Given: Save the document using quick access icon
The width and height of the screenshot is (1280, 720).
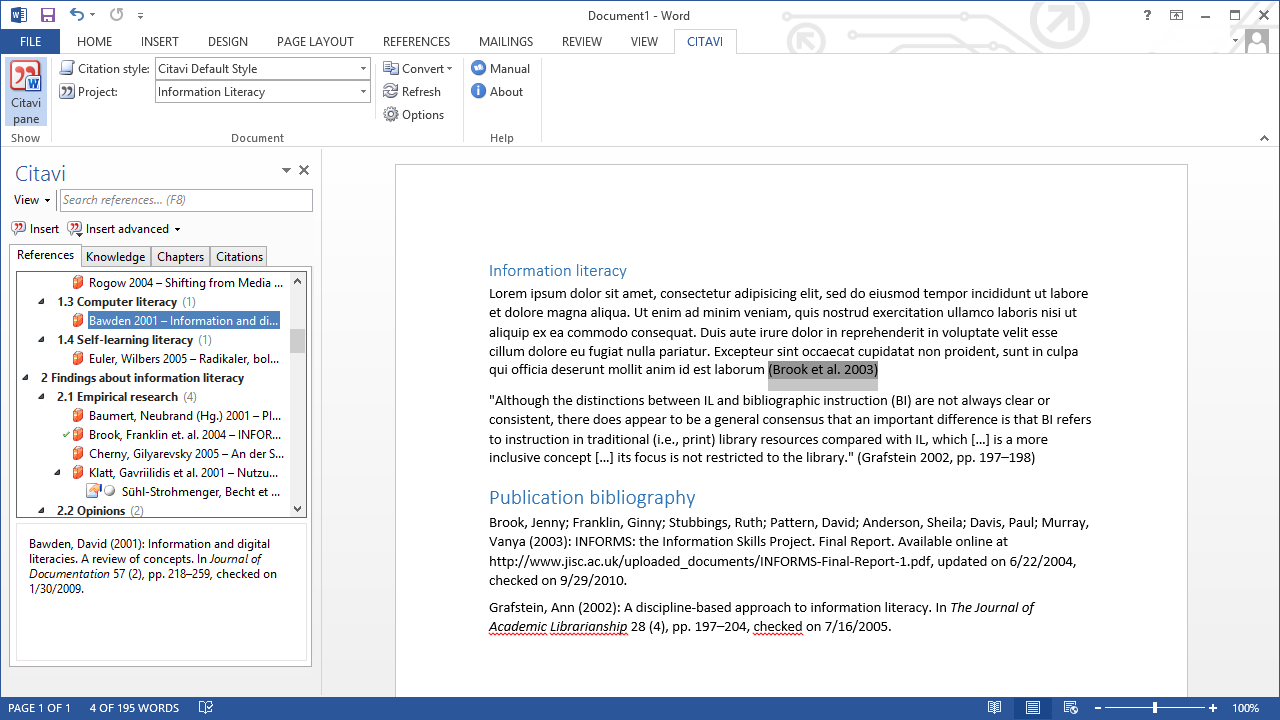Looking at the screenshot, I should click(x=47, y=15).
